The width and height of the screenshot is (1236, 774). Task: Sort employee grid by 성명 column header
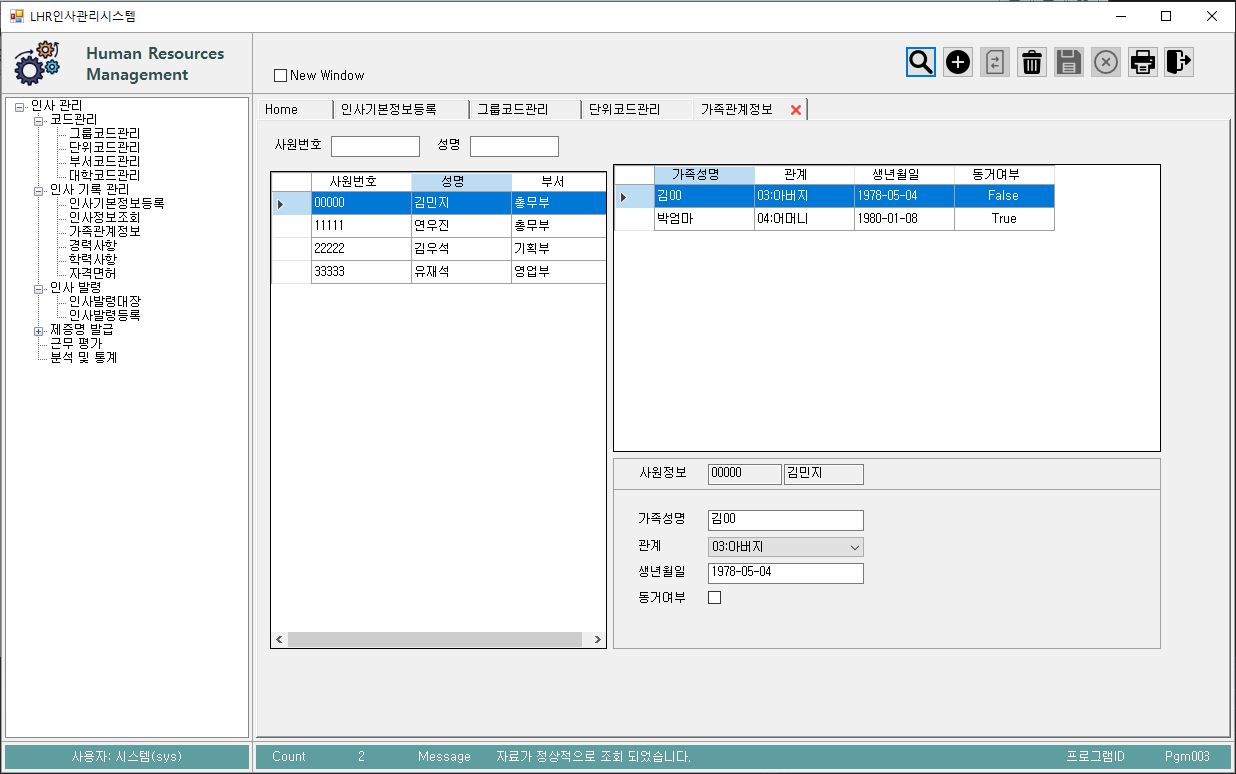pyautogui.click(x=461, y=182)
